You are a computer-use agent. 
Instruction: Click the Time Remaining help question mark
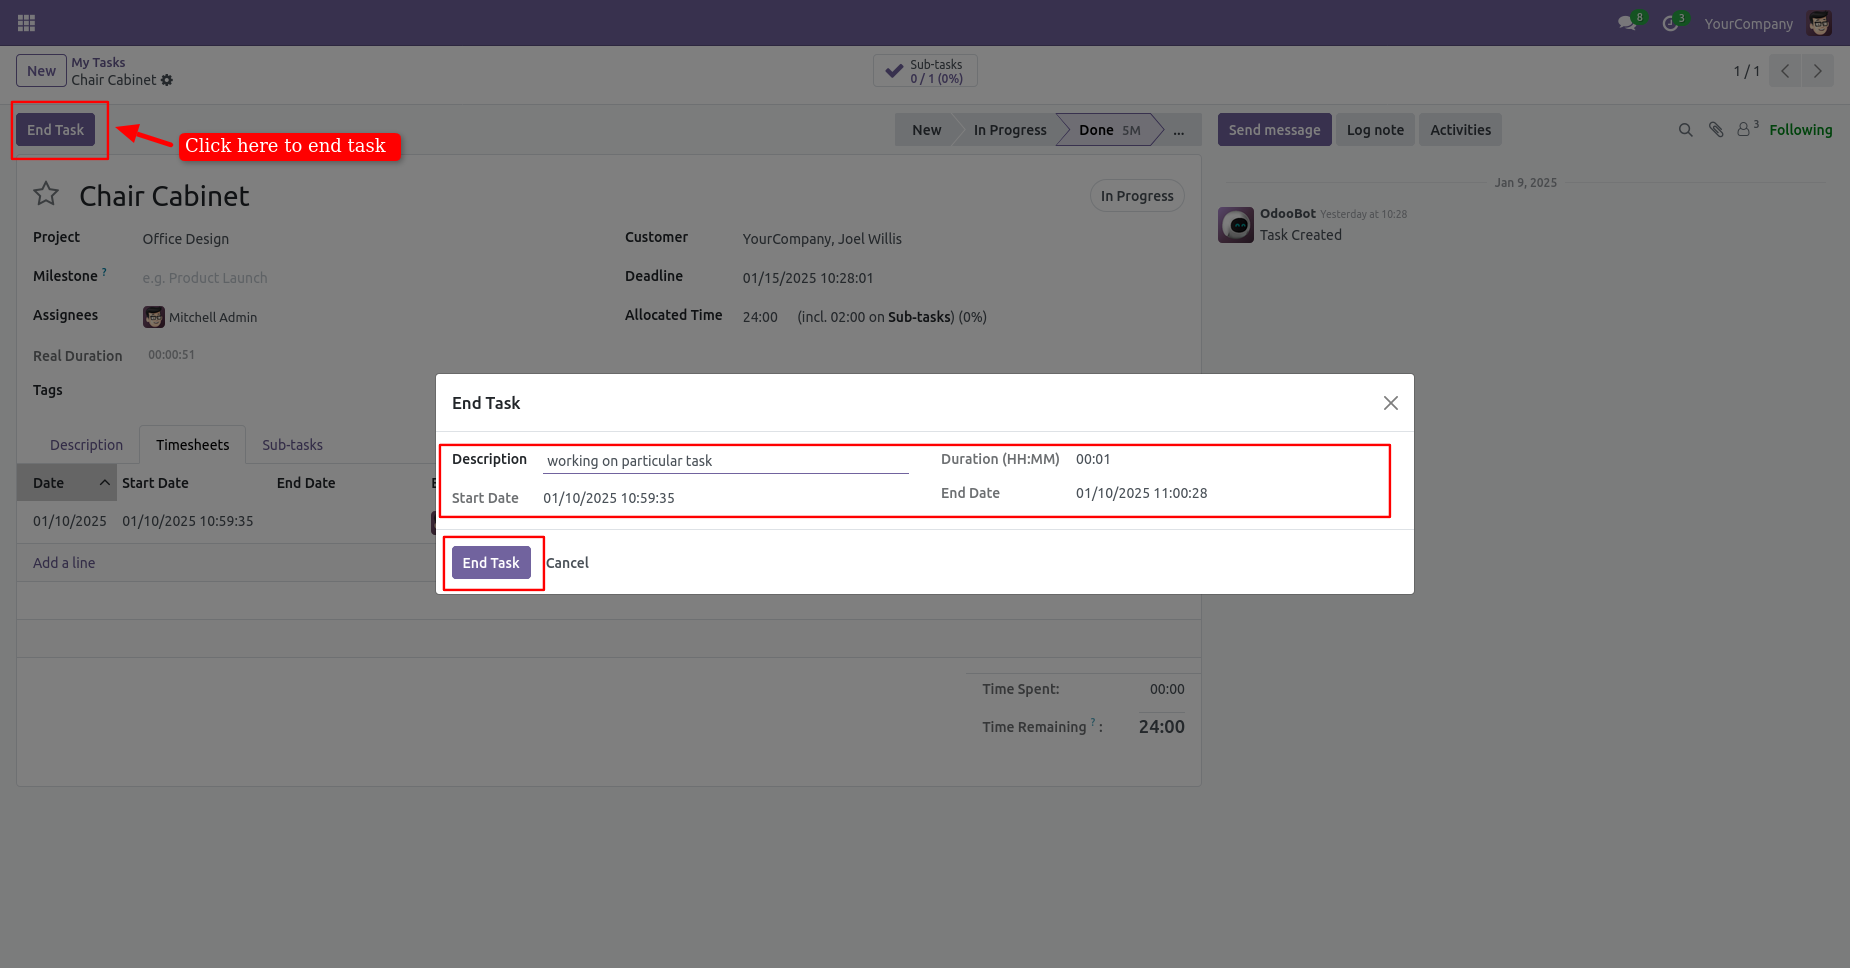coord(1093,722)
